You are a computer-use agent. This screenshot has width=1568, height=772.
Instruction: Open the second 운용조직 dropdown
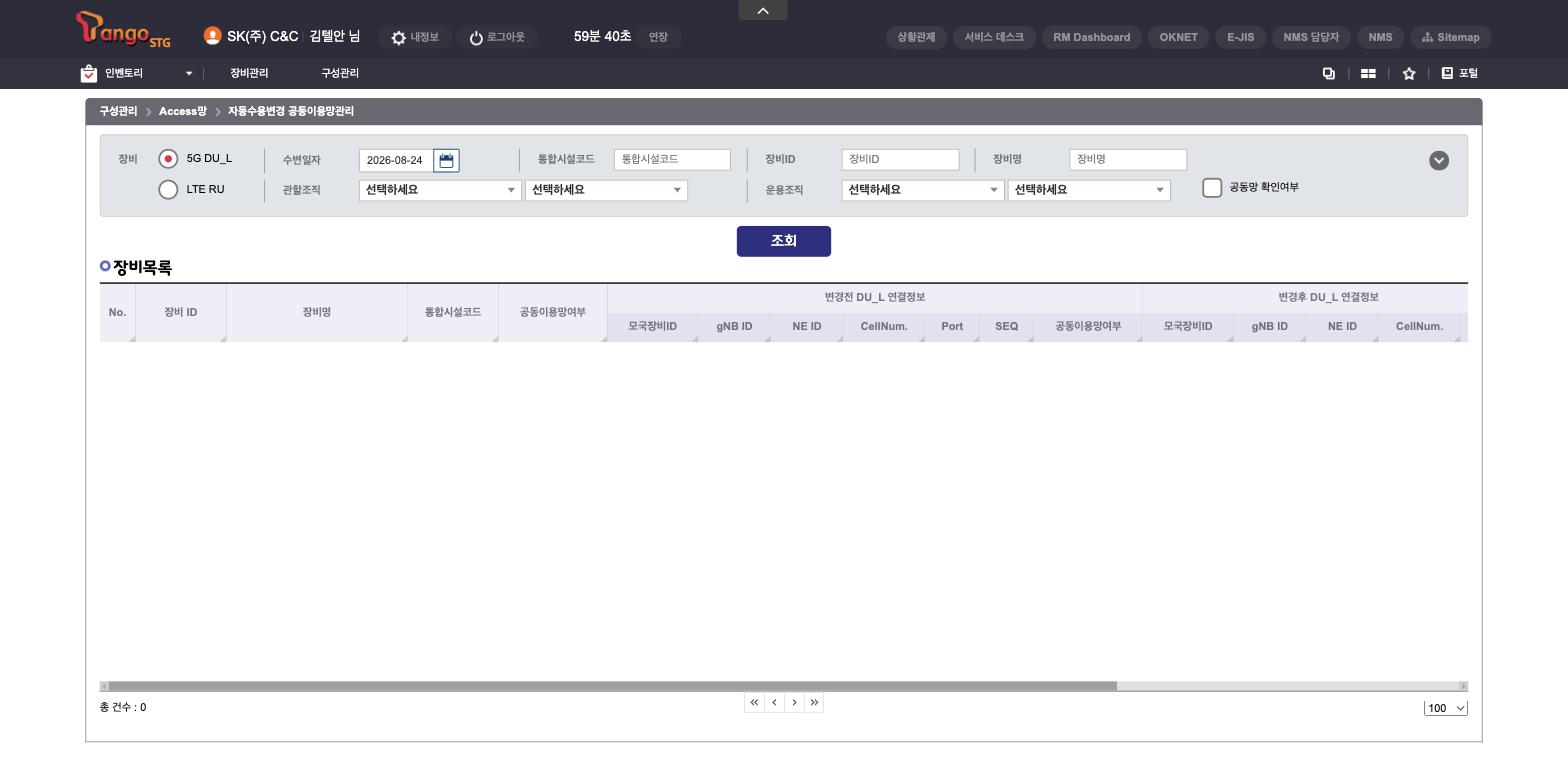click(x=1089, y=190)
